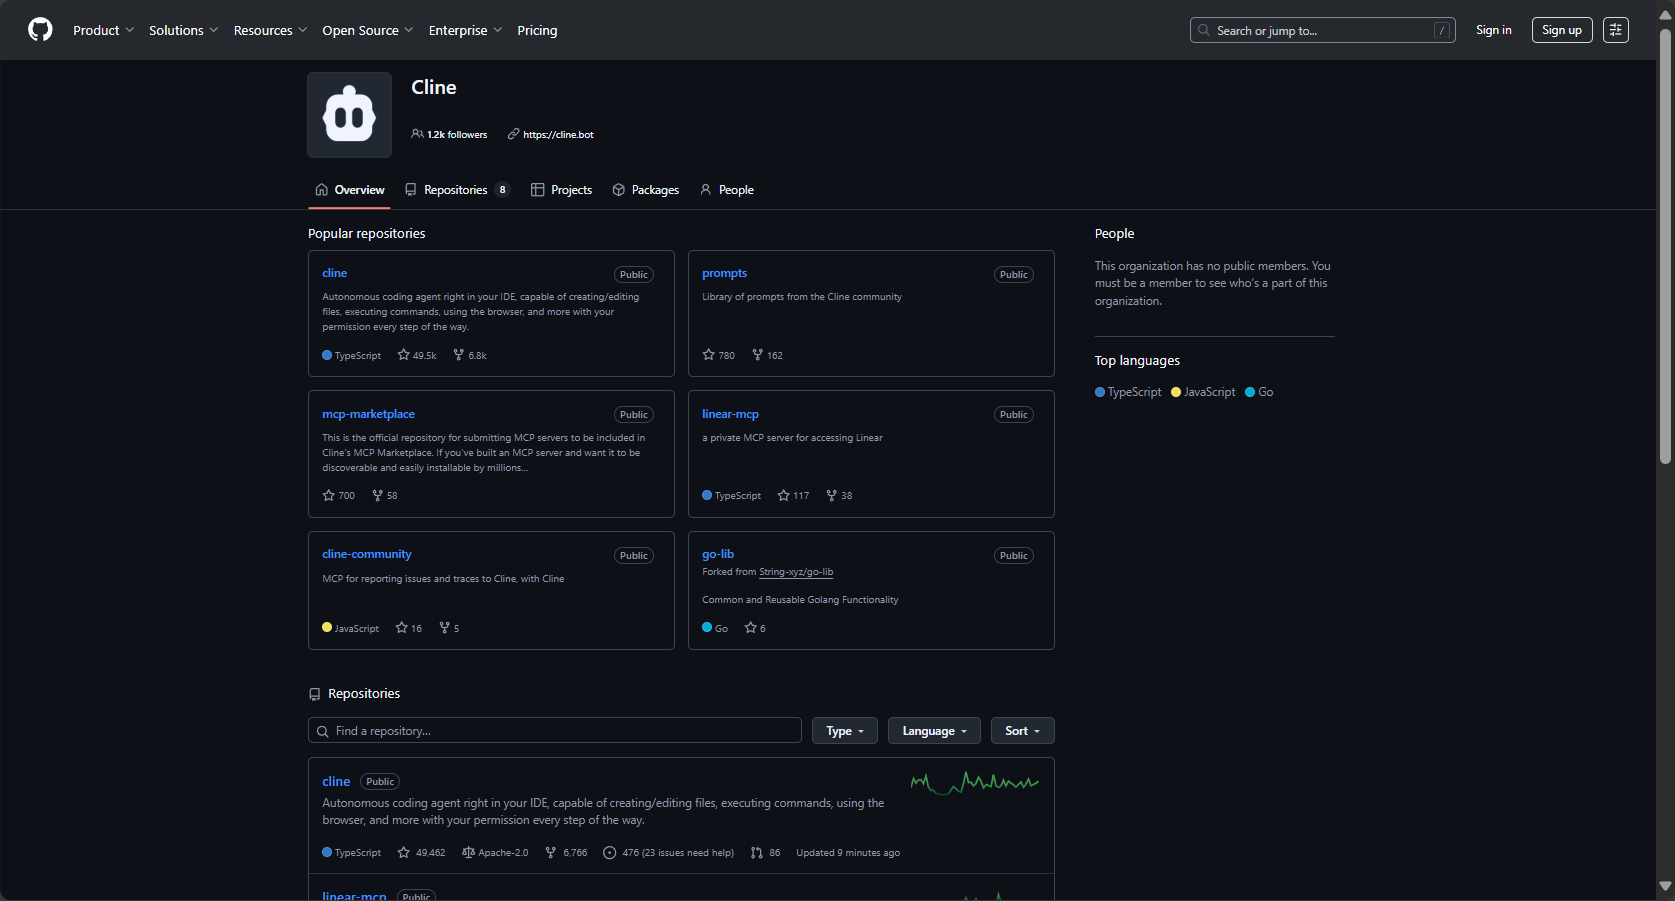Open the Sort dropdown
This screenshot has width=1675, height=901.
pos(1022,731)
